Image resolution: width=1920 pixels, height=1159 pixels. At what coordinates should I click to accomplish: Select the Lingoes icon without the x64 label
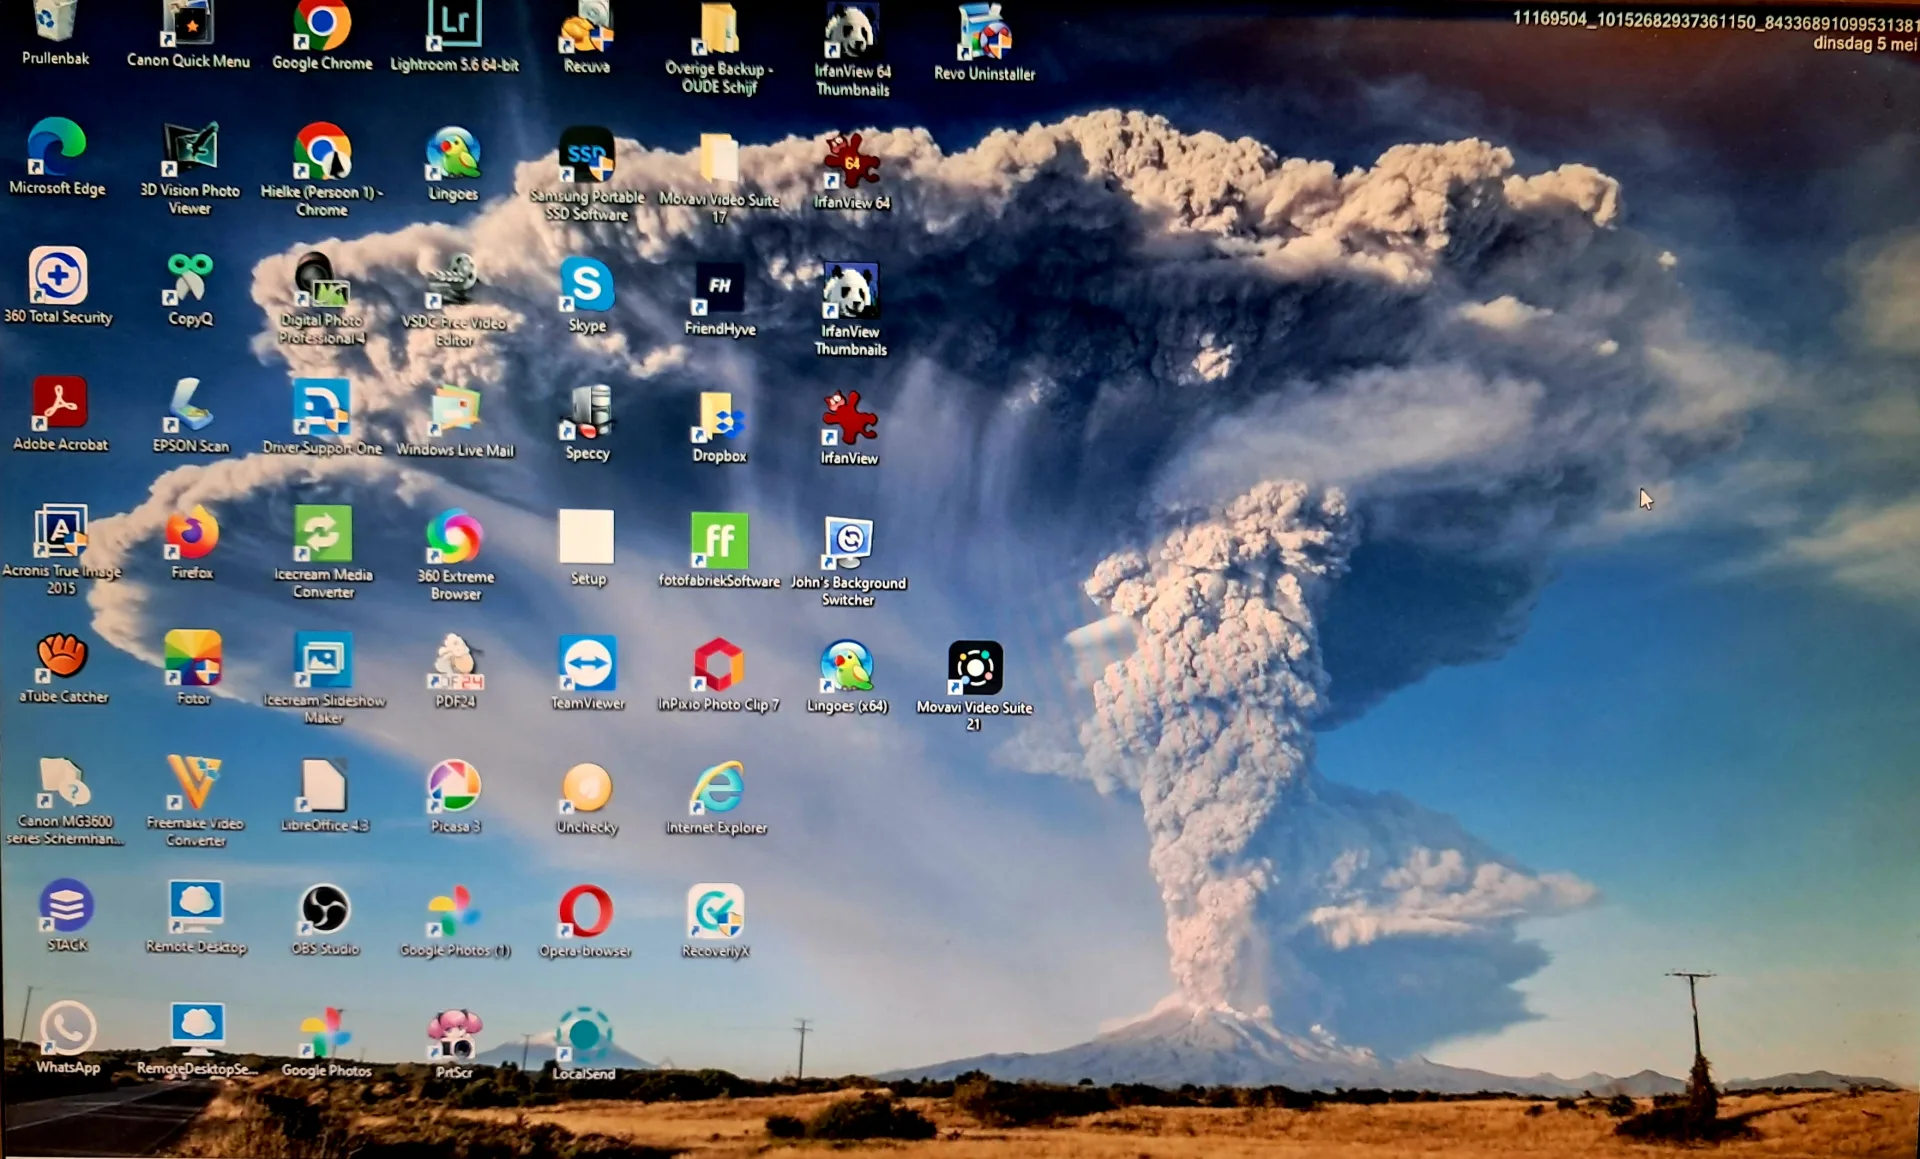(453, 155)
